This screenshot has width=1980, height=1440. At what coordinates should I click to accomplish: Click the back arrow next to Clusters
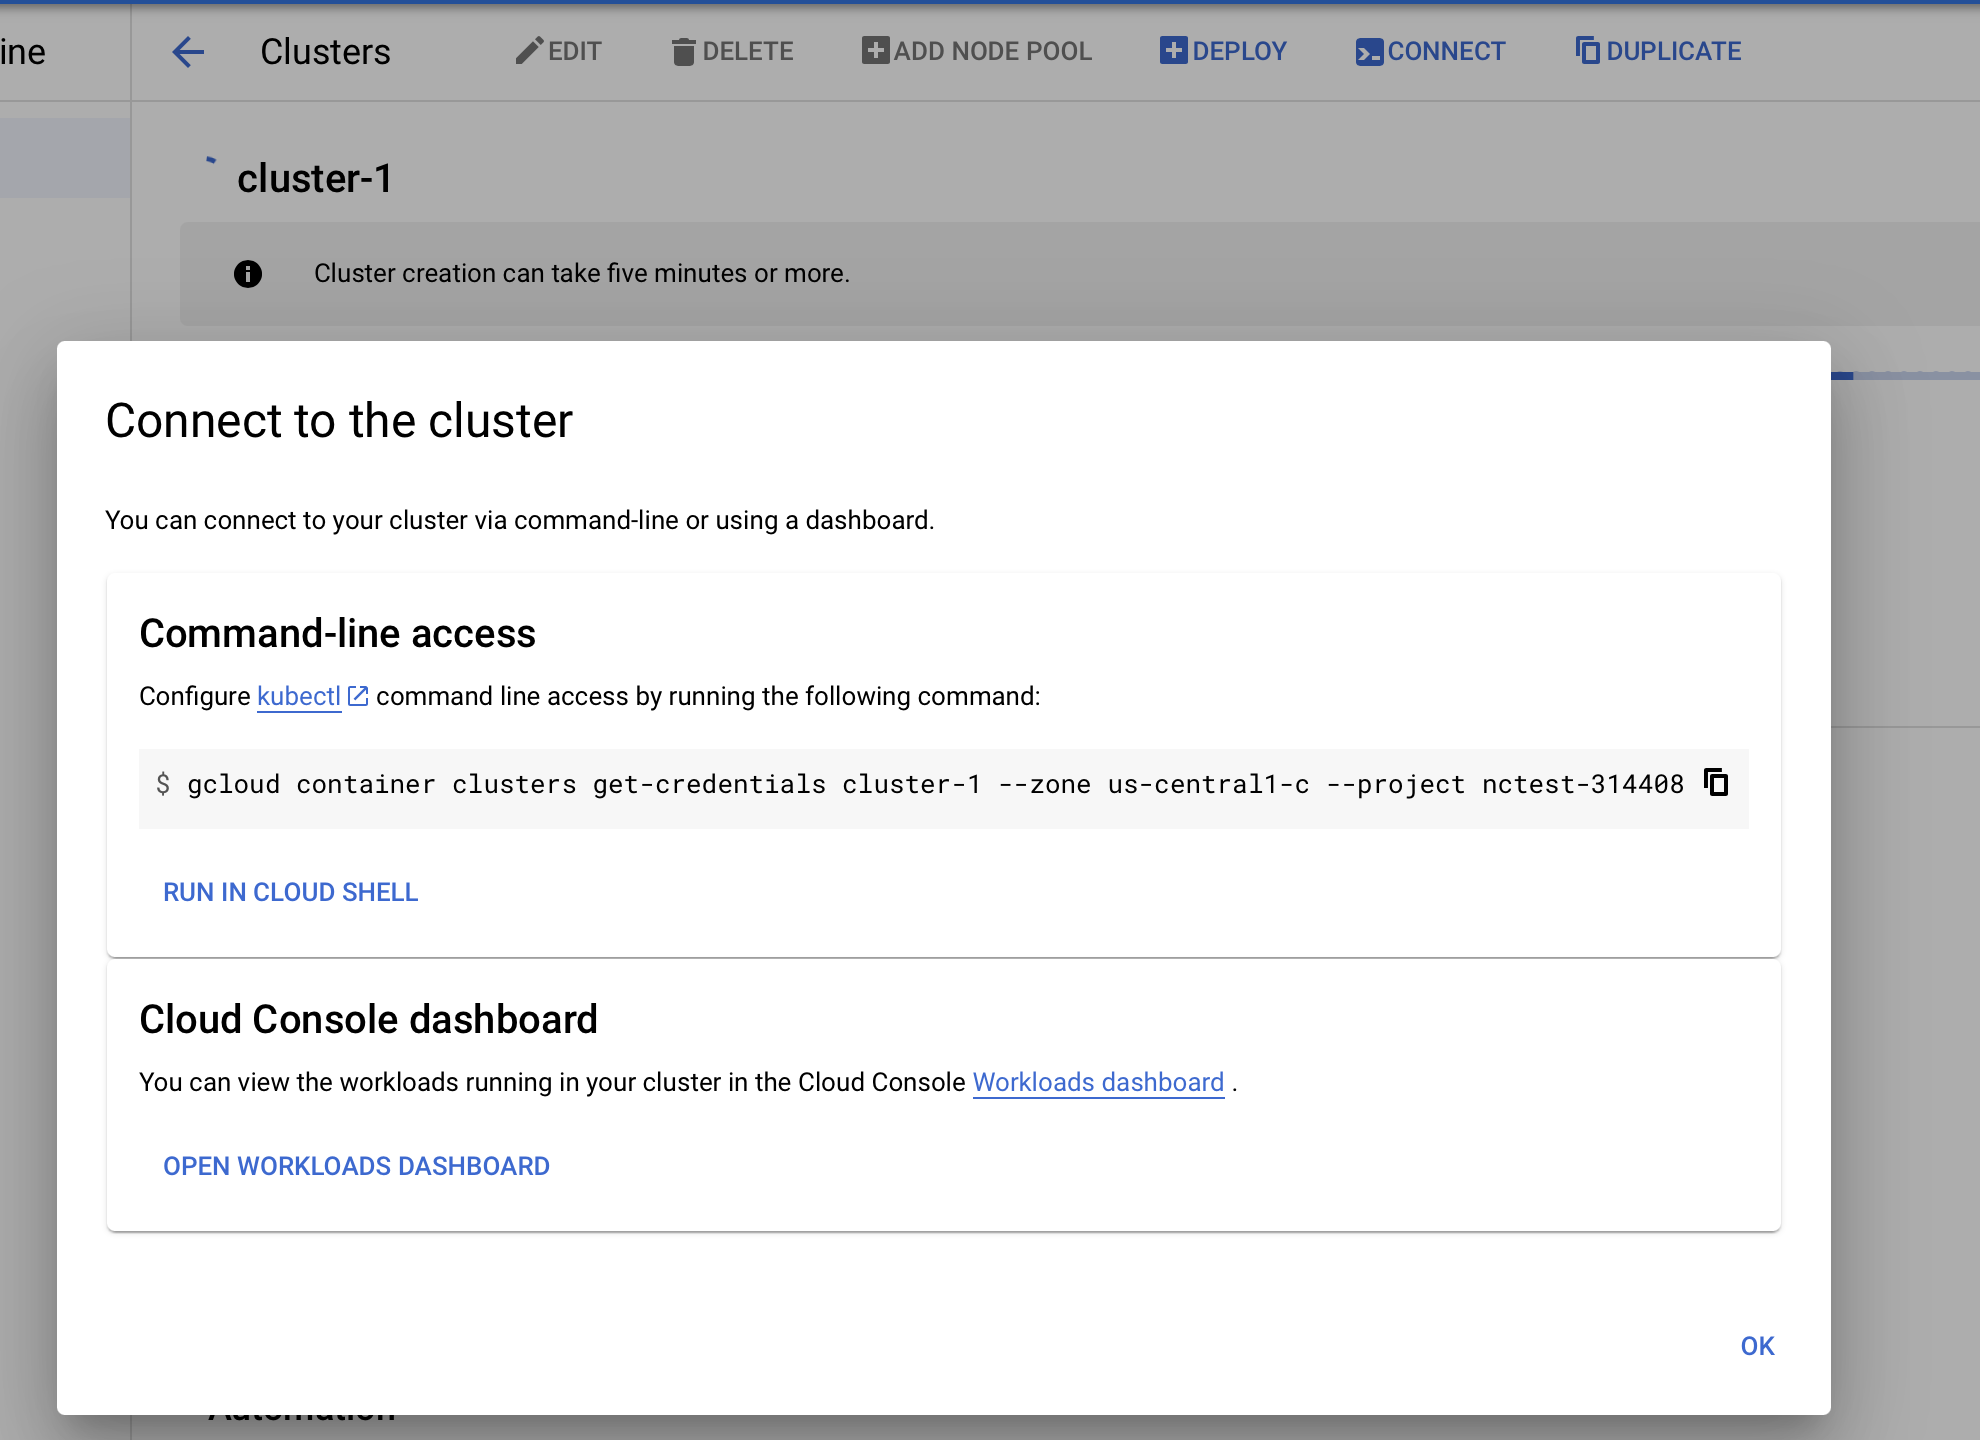pos(187,52)
